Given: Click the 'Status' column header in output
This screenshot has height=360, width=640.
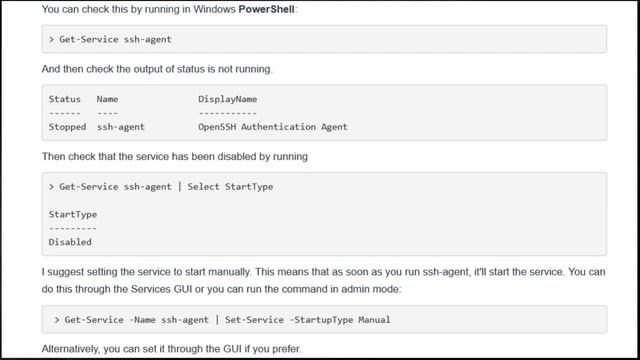Looking at the screenshot, I should click(64, 99).
